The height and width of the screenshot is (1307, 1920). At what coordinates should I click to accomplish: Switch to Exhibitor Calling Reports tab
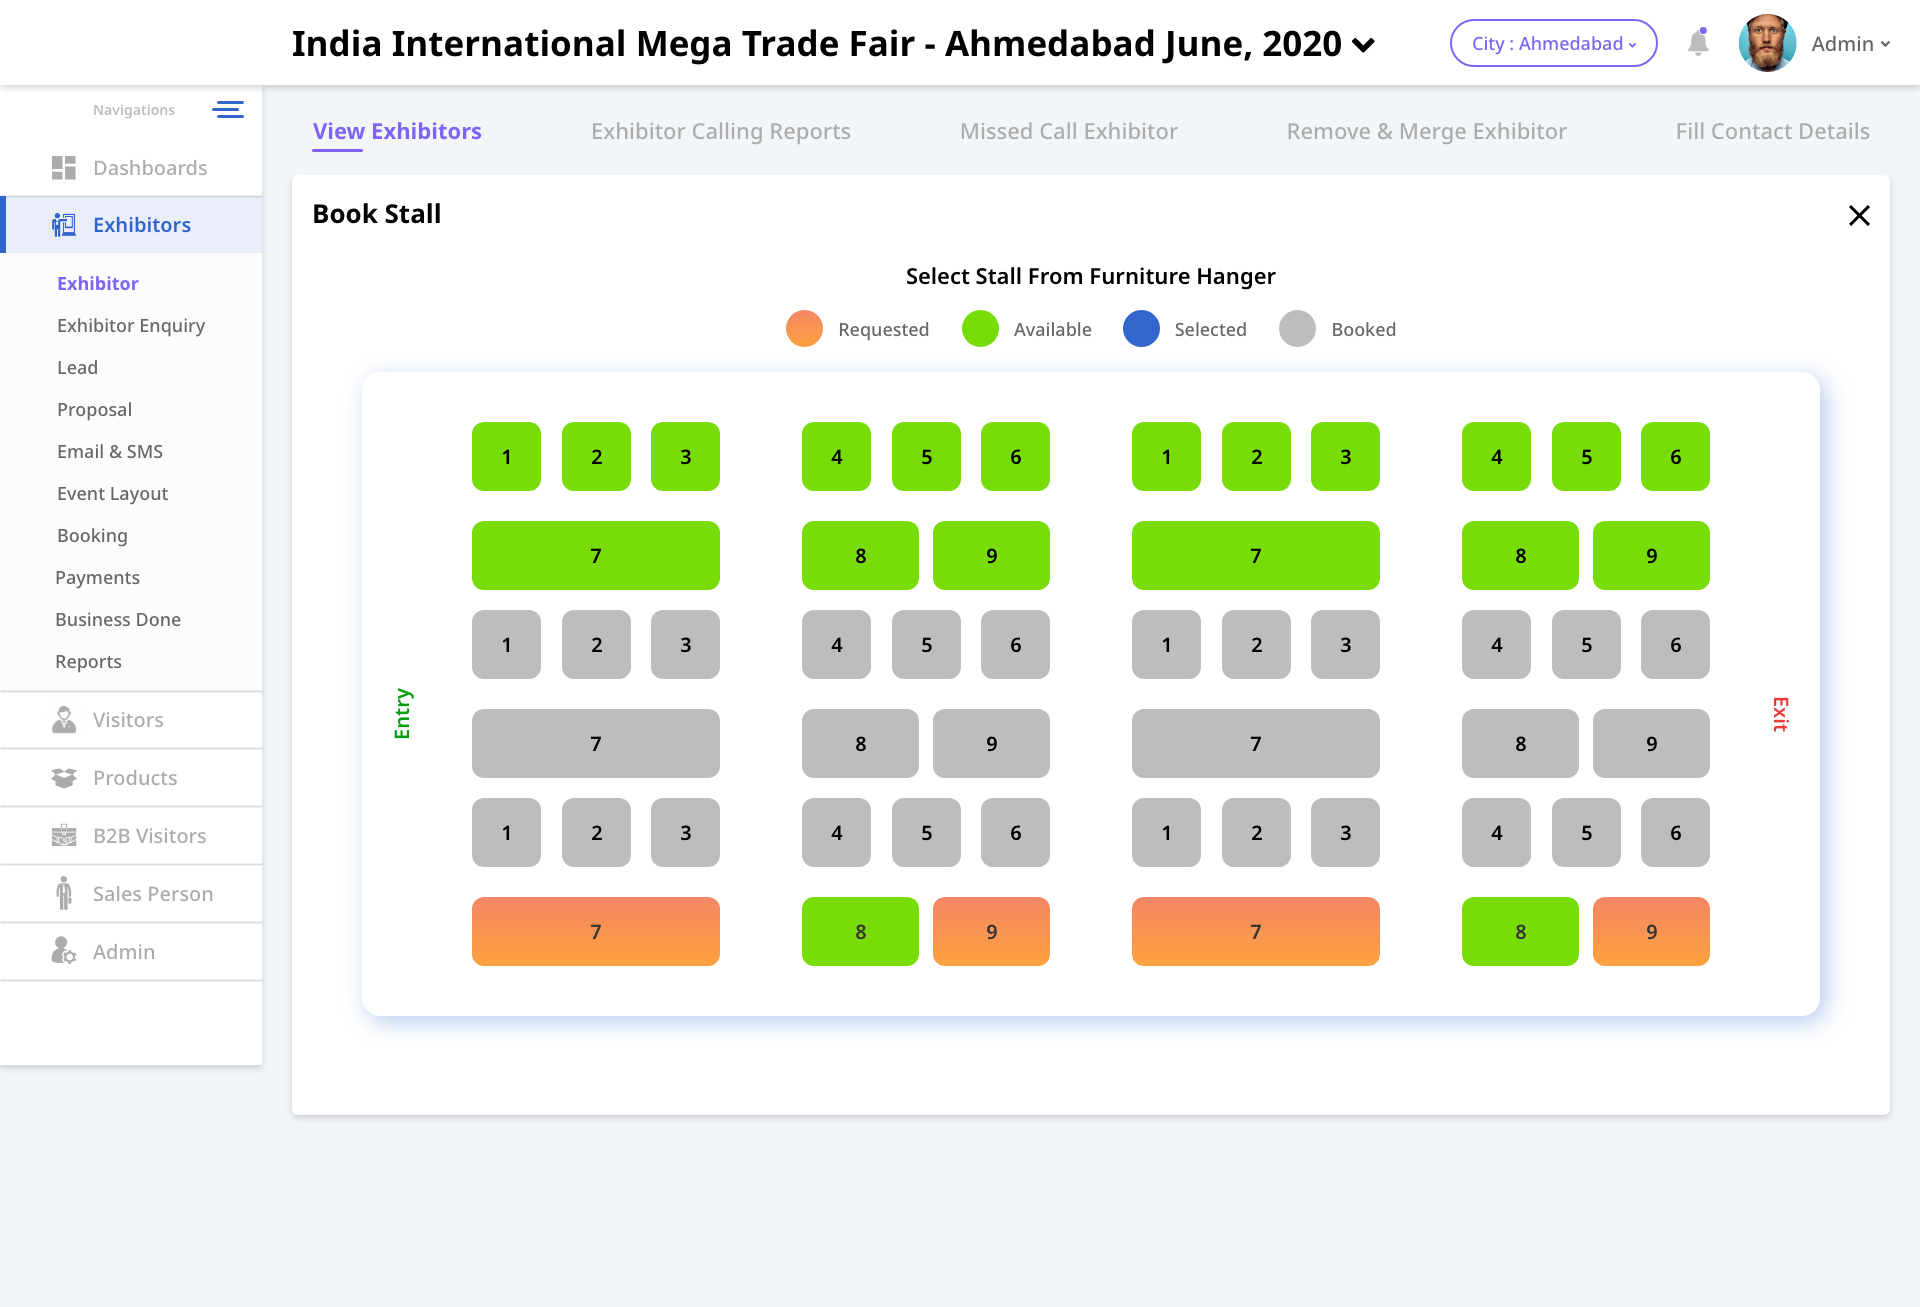pyautogui.click(x=720, y=131)
